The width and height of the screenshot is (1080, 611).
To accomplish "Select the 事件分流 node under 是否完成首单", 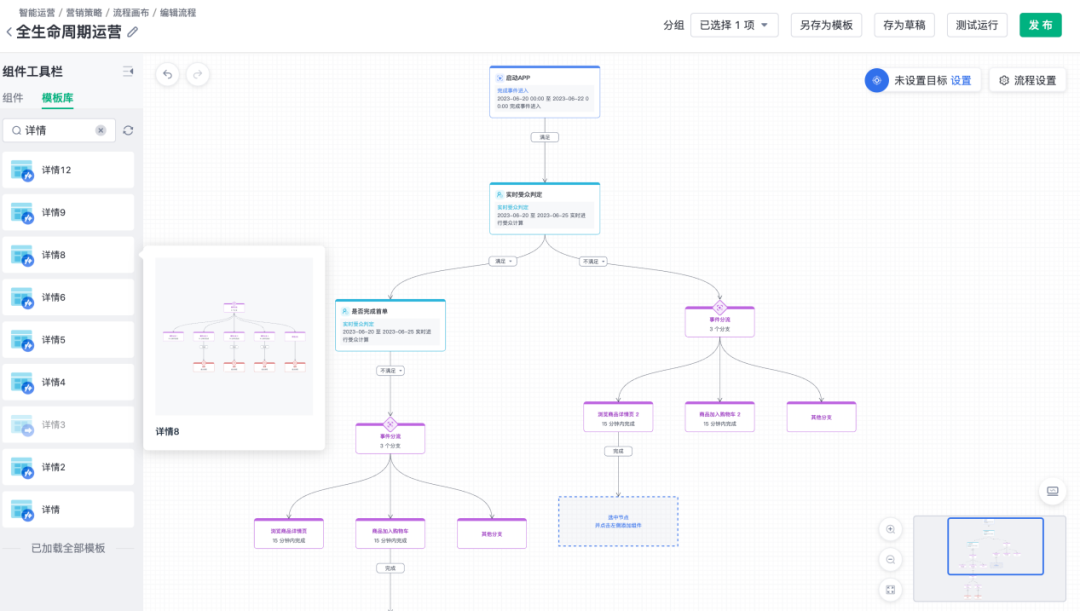I will tap(391, 437).
